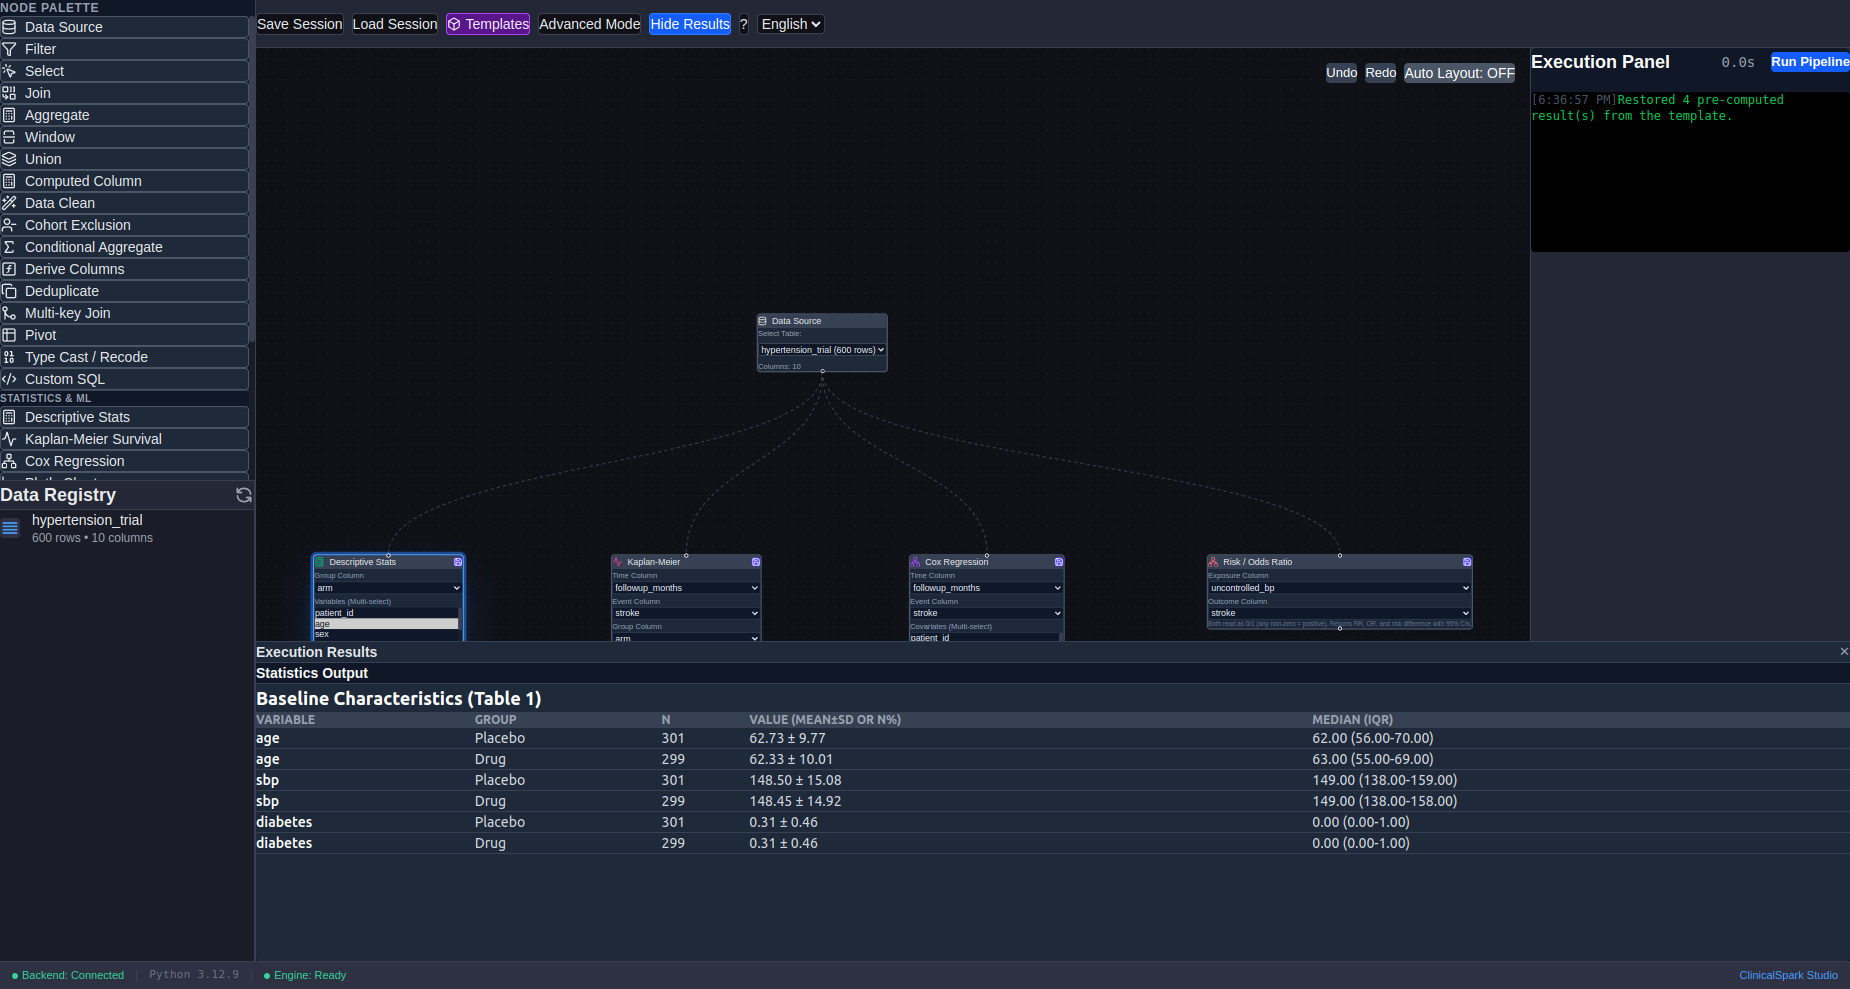Open the arm Group Column dropdown in Descriptive Stats
This screenshot has width=1850, height=989.
click(x=388, y=588)
